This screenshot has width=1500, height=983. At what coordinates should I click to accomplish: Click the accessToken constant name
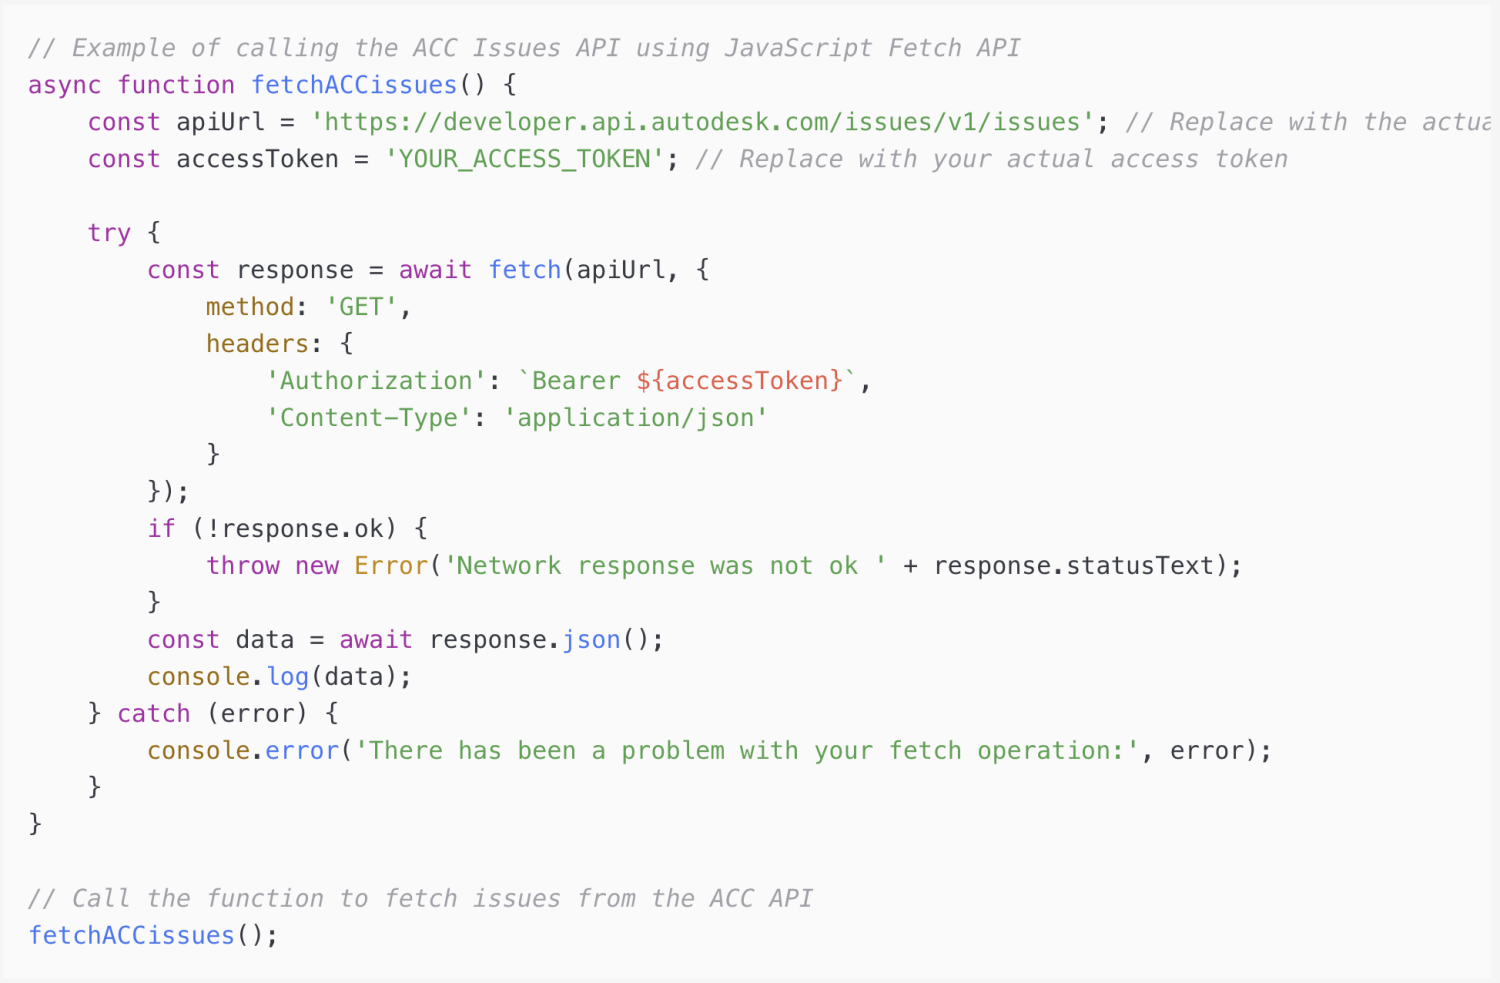pos(257,159)
